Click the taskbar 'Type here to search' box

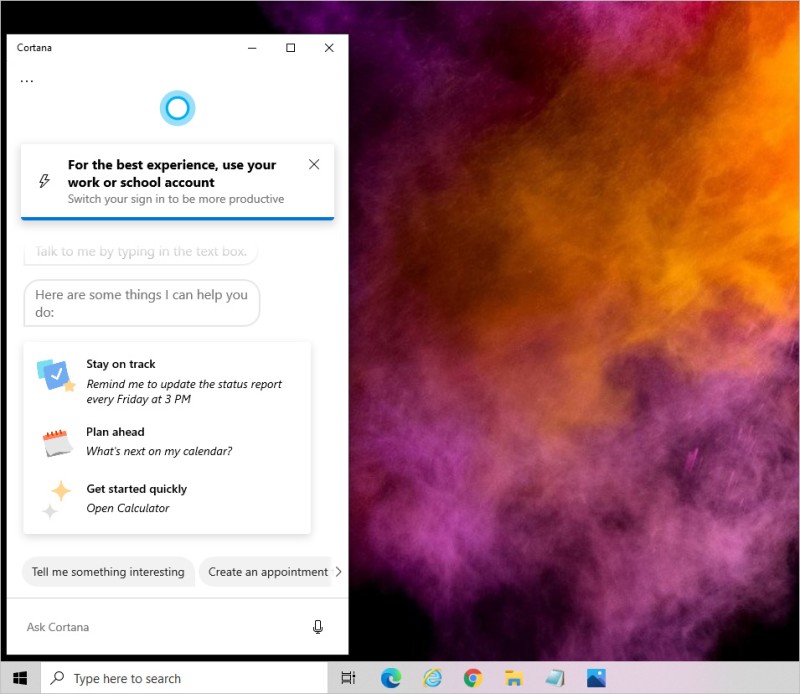[x=184, y=678]
